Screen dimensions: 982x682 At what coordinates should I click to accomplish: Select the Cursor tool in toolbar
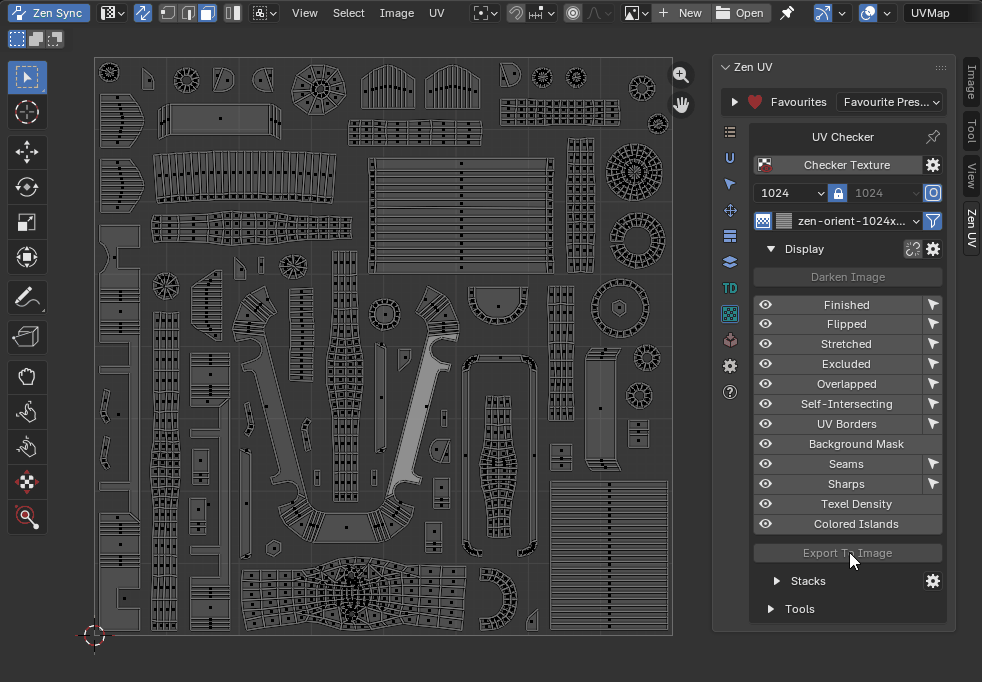coord(27,112)
